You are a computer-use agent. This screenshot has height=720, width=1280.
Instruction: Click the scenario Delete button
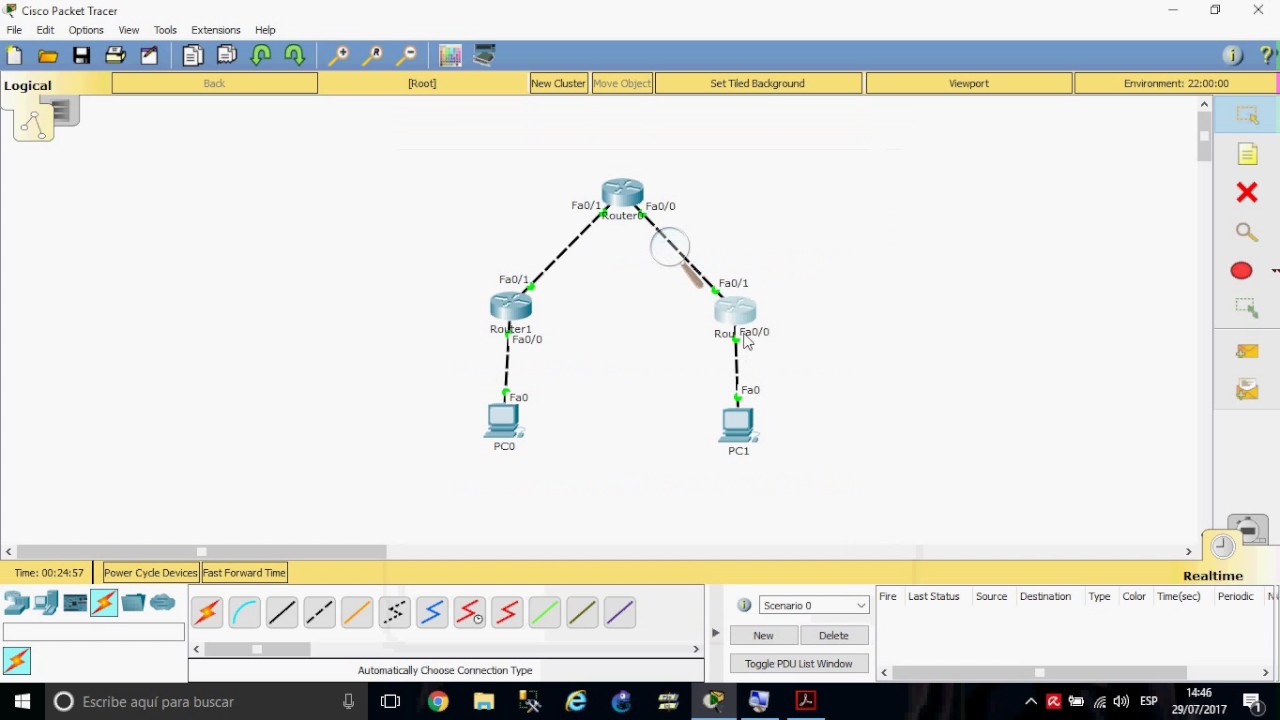coord(833,635)
